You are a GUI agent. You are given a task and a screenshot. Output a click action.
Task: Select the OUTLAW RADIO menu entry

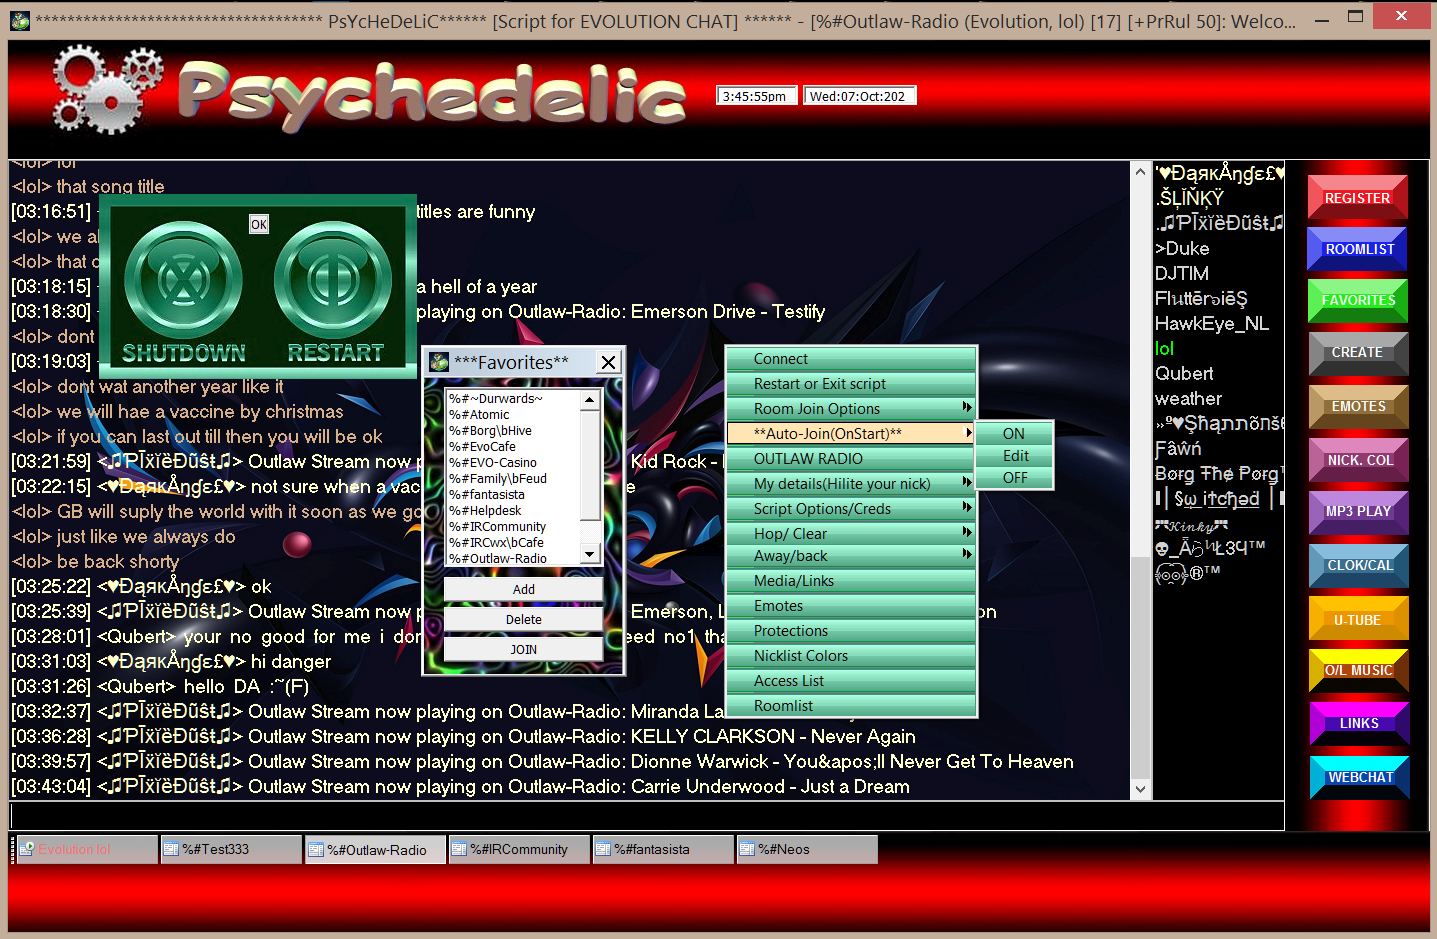pyautogui.click(x=850, y=459)
